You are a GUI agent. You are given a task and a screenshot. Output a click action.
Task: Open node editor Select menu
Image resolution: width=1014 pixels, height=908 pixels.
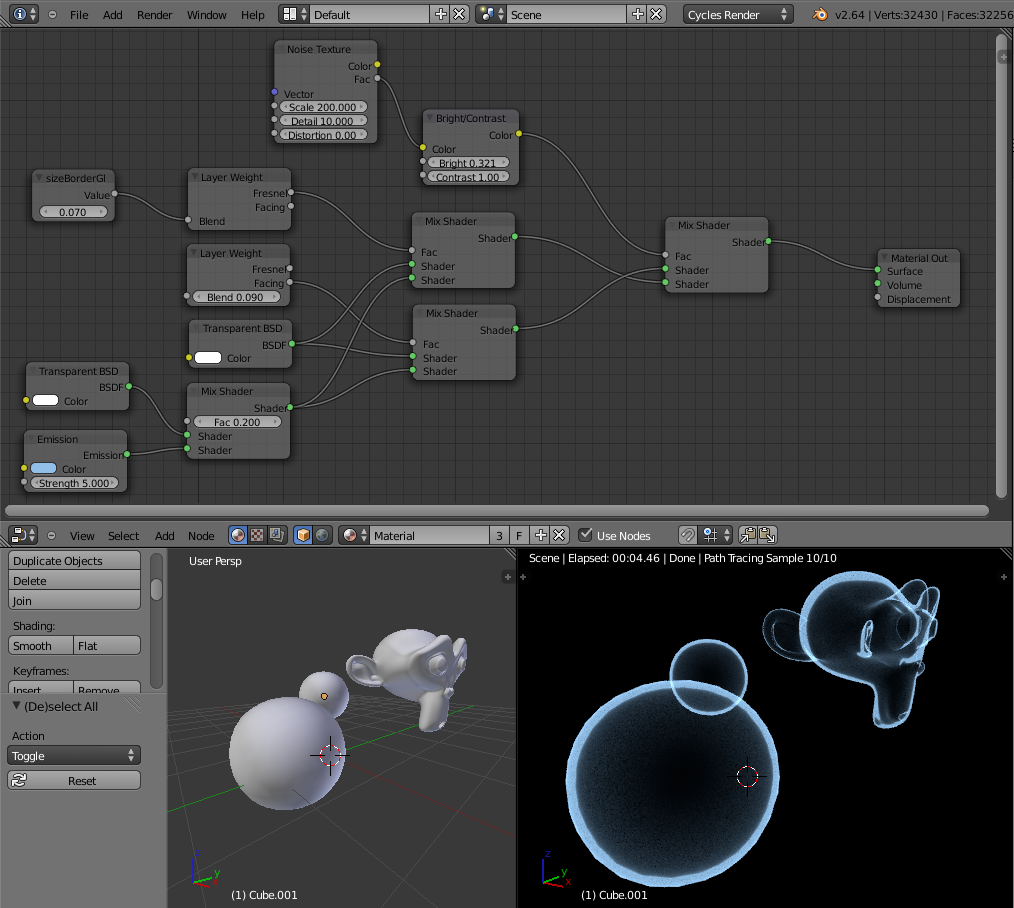point(124,535)
